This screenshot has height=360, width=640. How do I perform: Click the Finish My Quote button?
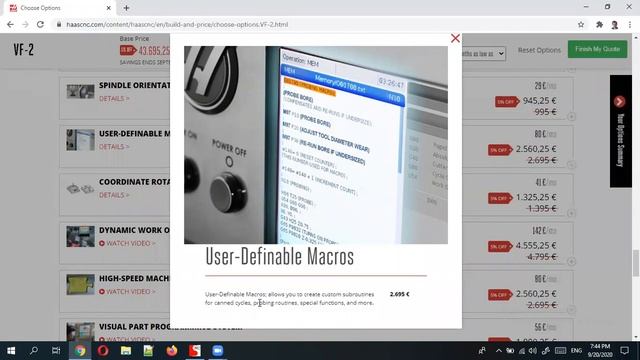[597, 49]
